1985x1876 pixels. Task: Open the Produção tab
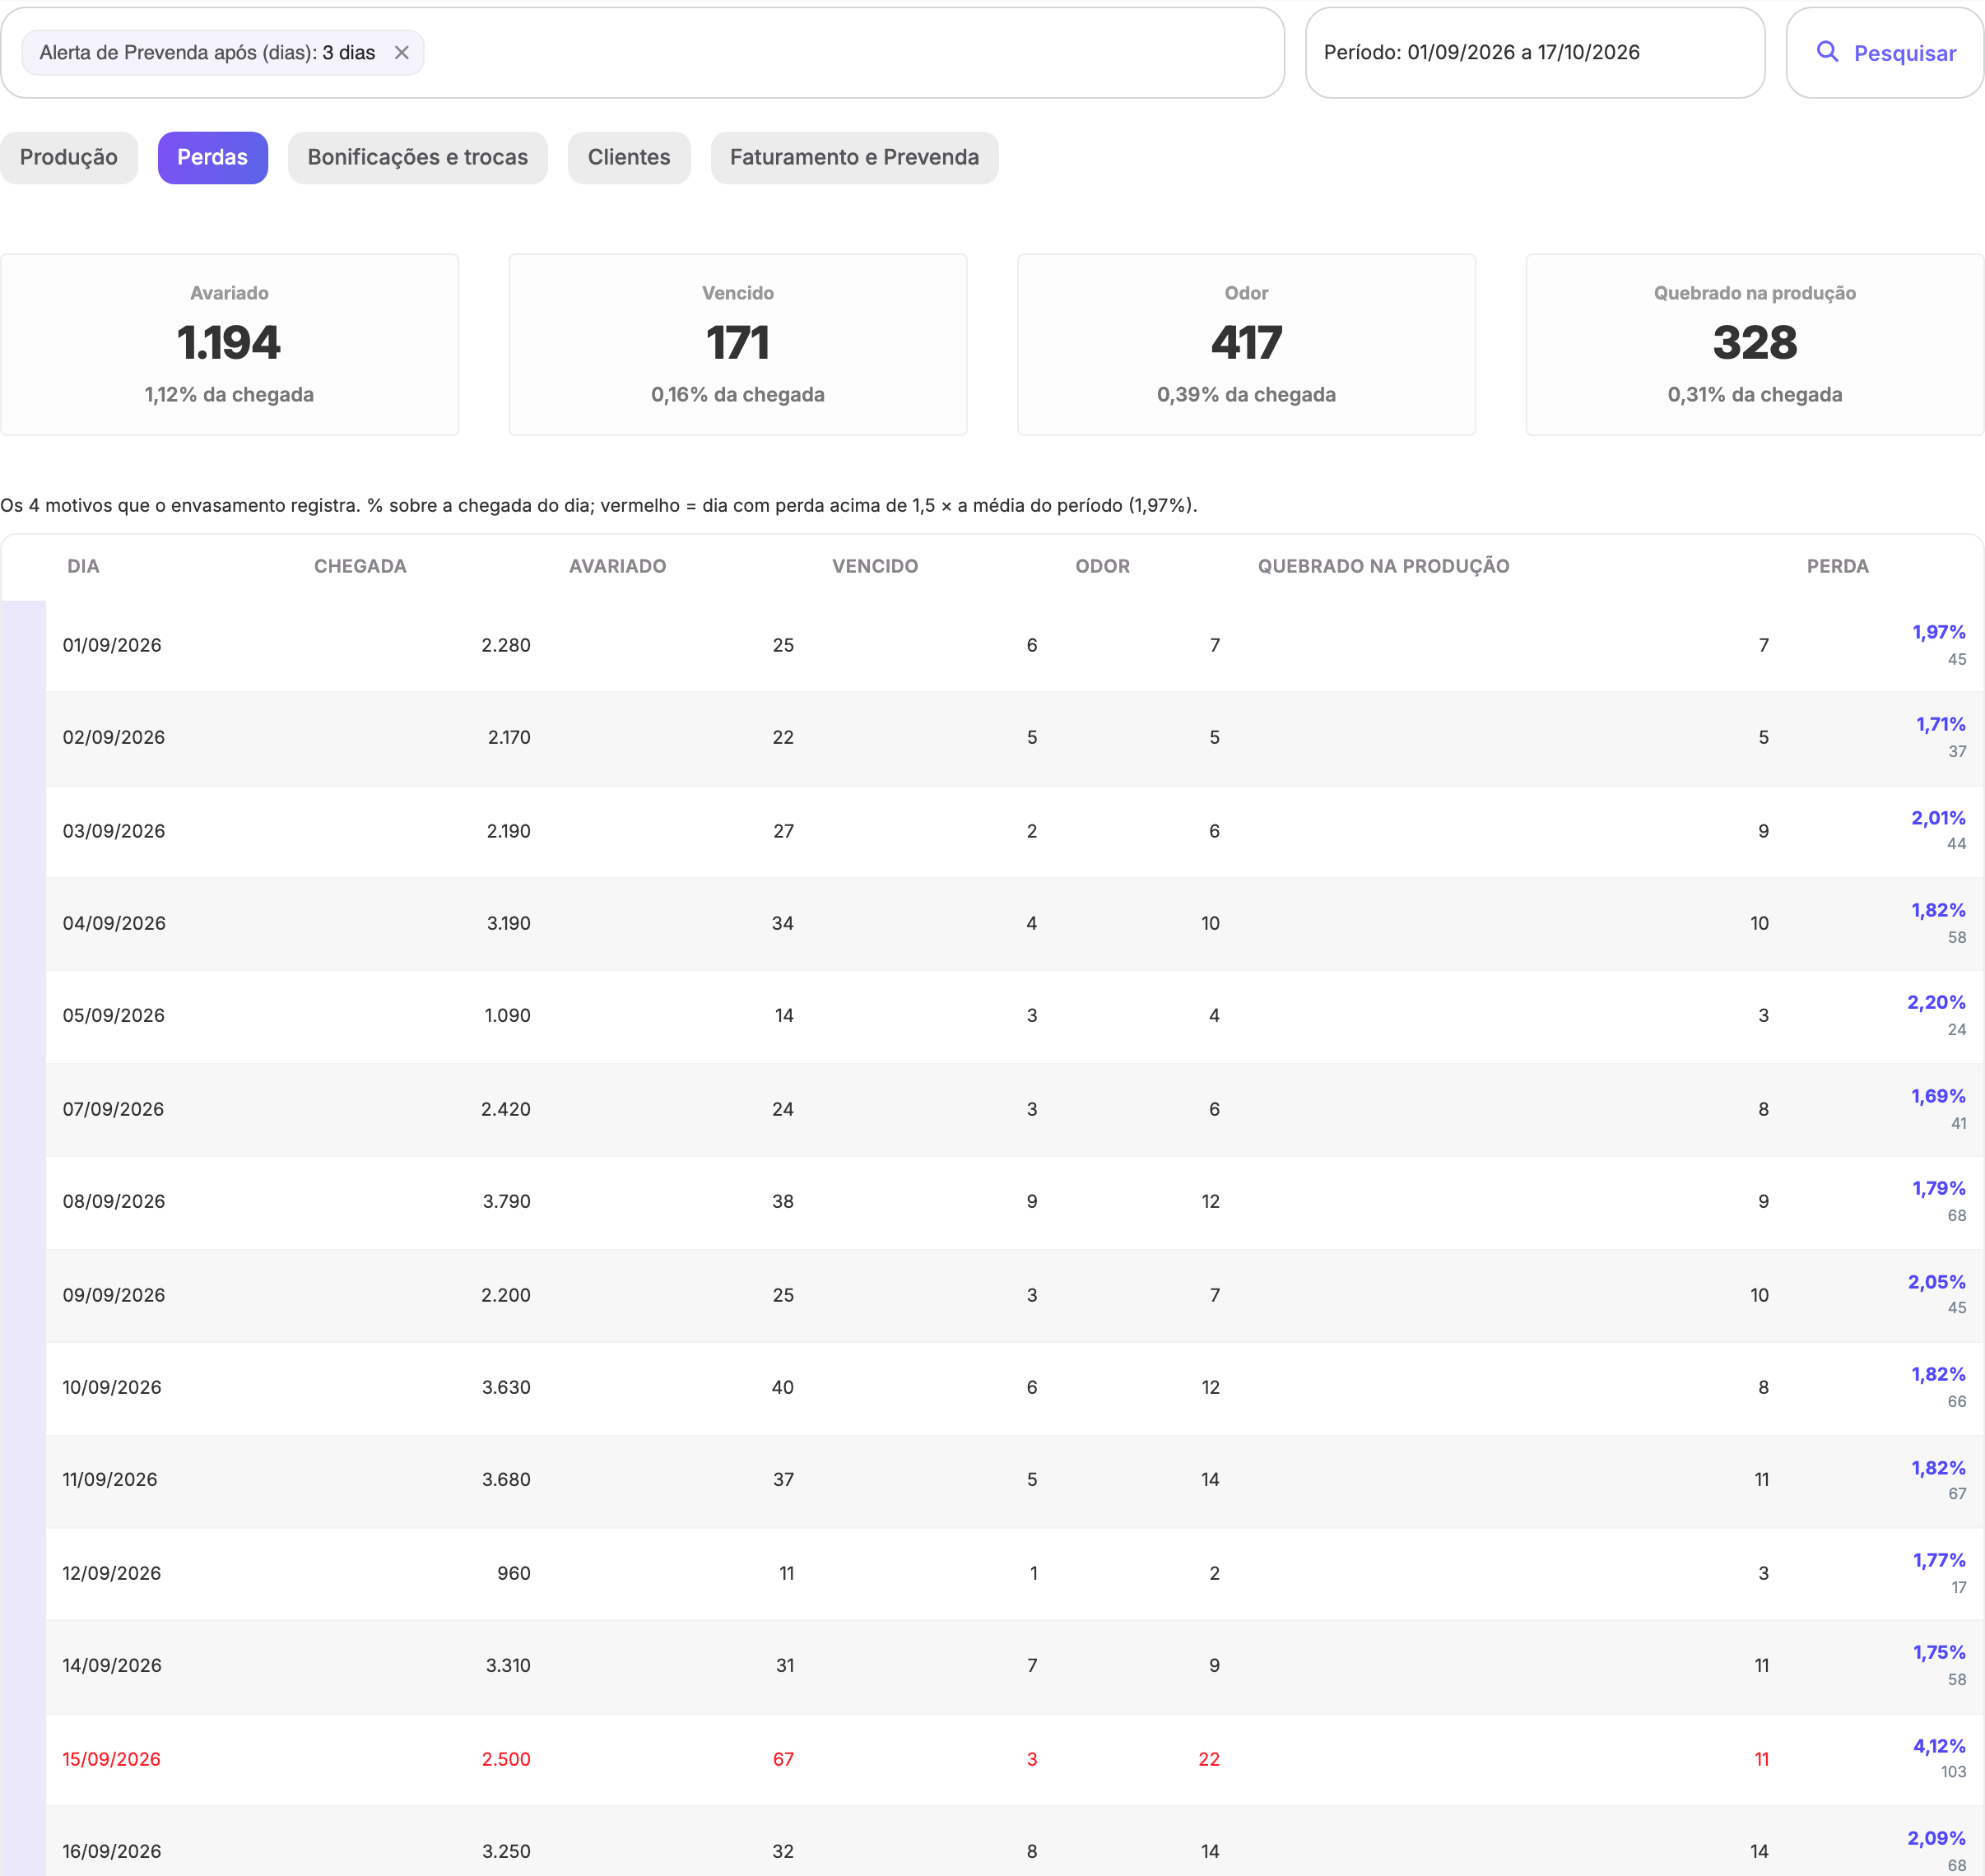tap(69, 157)
